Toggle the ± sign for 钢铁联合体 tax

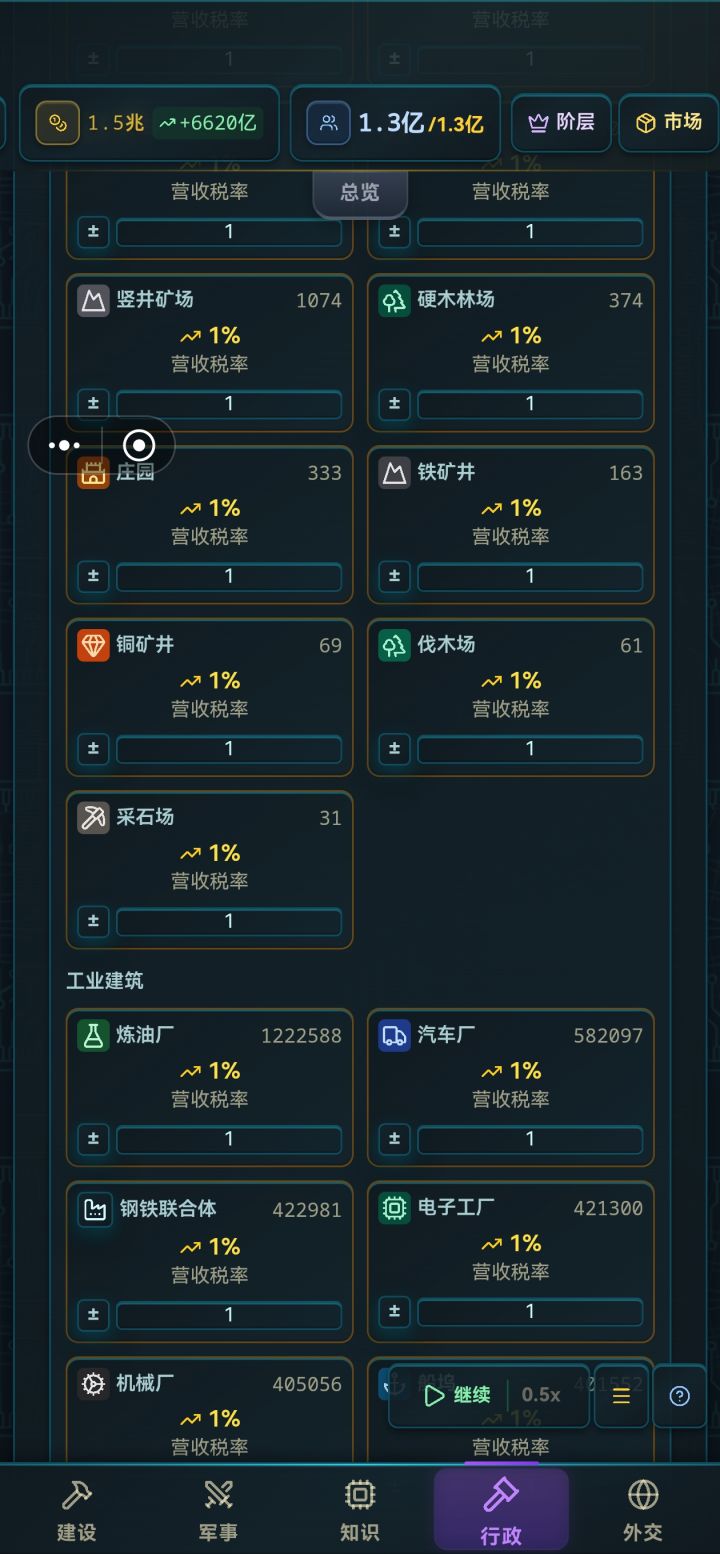point(94,1314)
